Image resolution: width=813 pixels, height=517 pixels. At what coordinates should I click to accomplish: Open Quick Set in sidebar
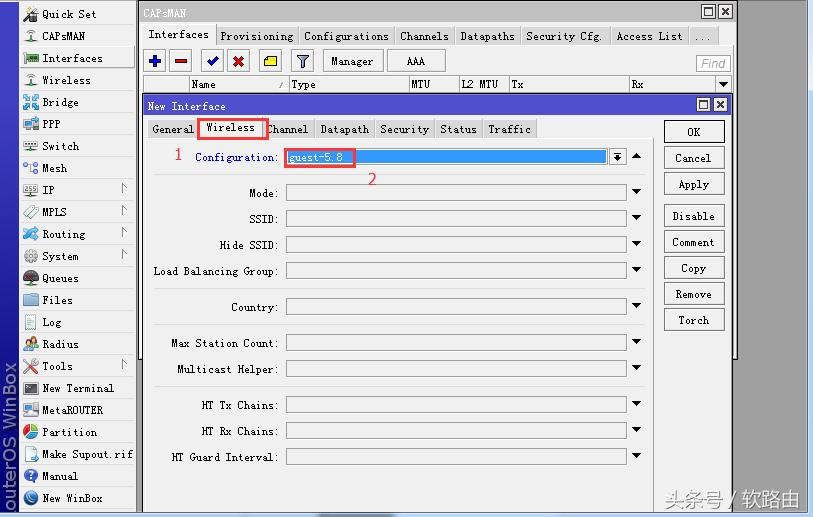click(x=78, y=14)
